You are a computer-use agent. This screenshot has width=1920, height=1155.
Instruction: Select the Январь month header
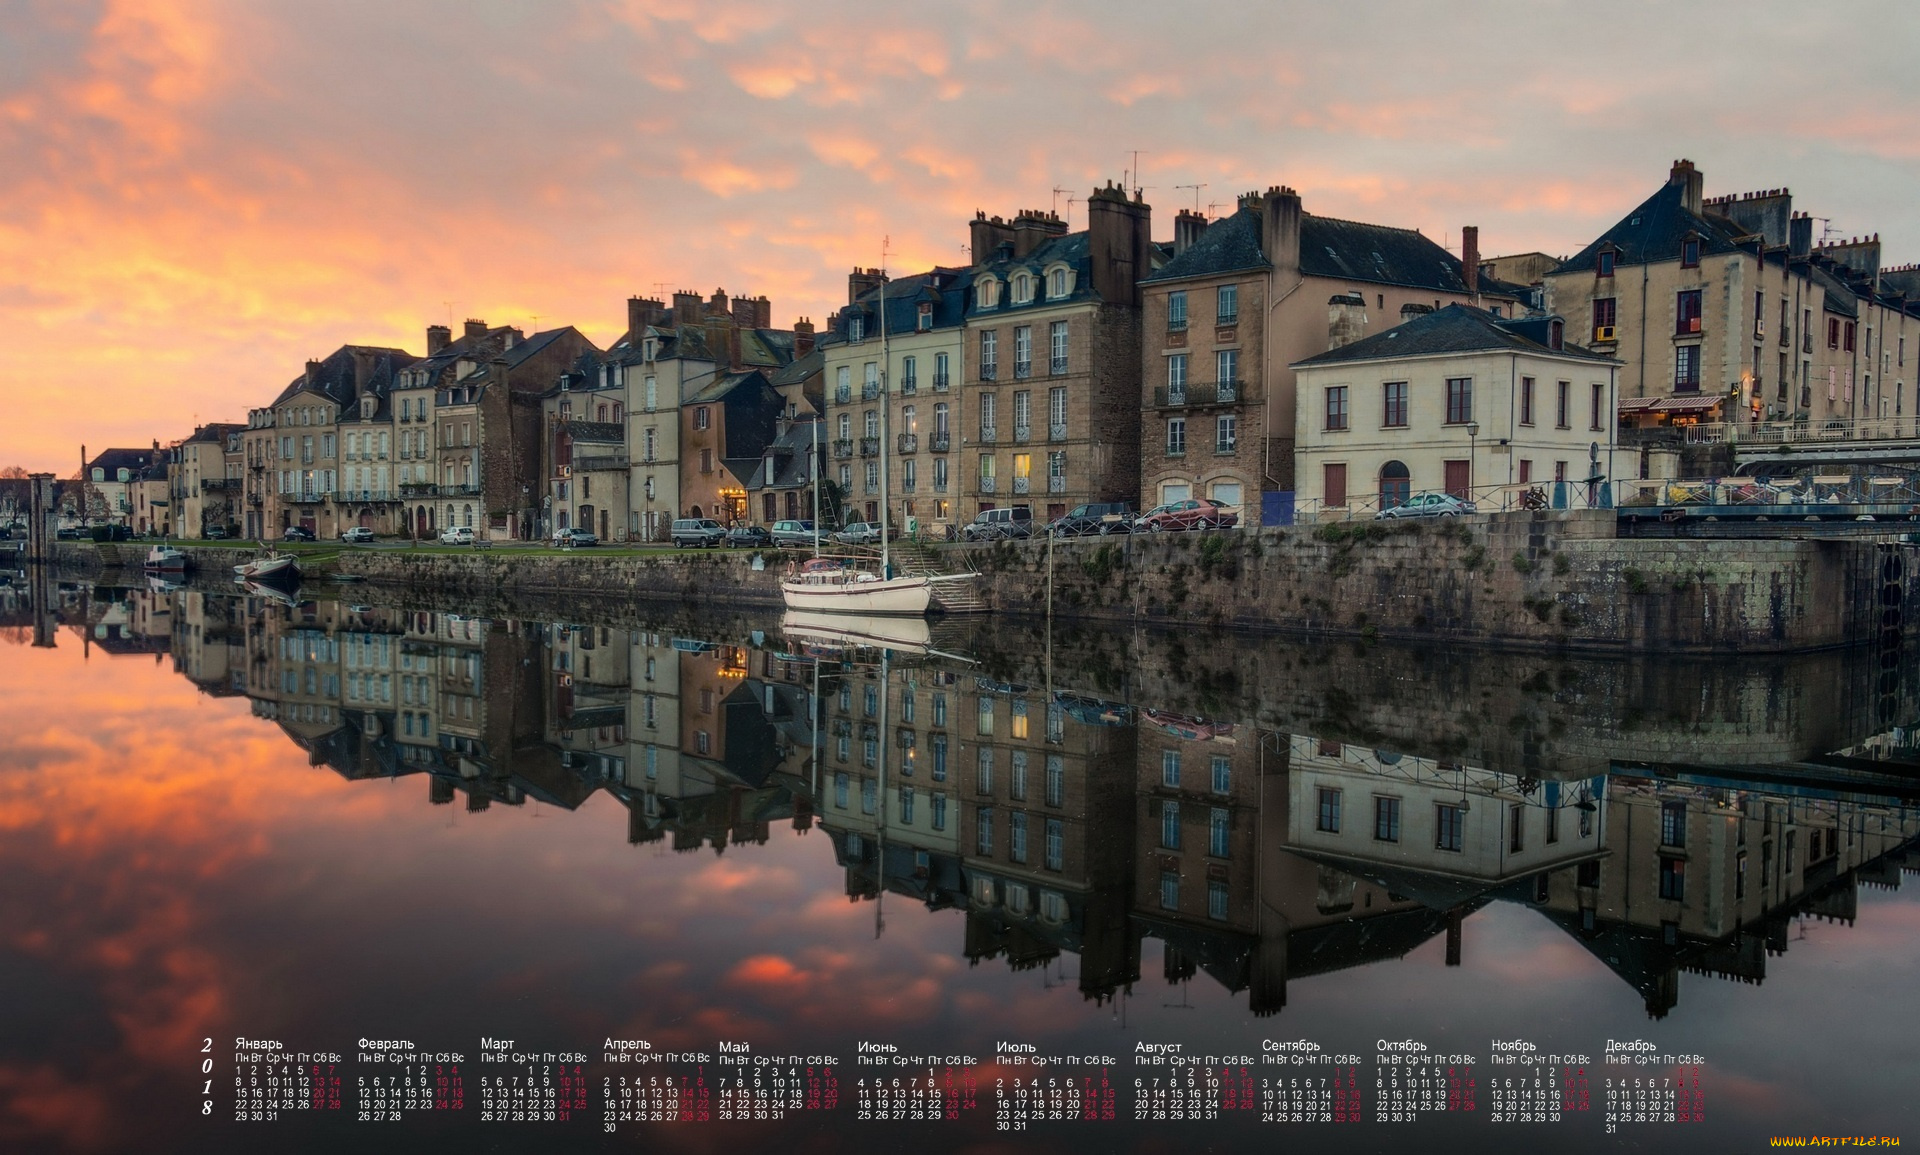pos(258,1044)
